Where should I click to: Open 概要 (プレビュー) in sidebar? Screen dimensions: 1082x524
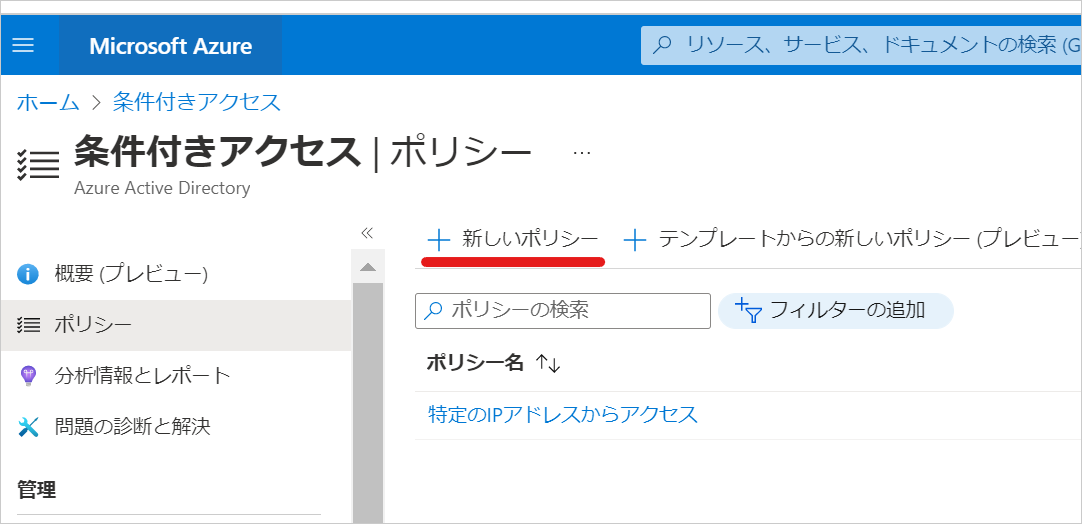tap(131, 274)
